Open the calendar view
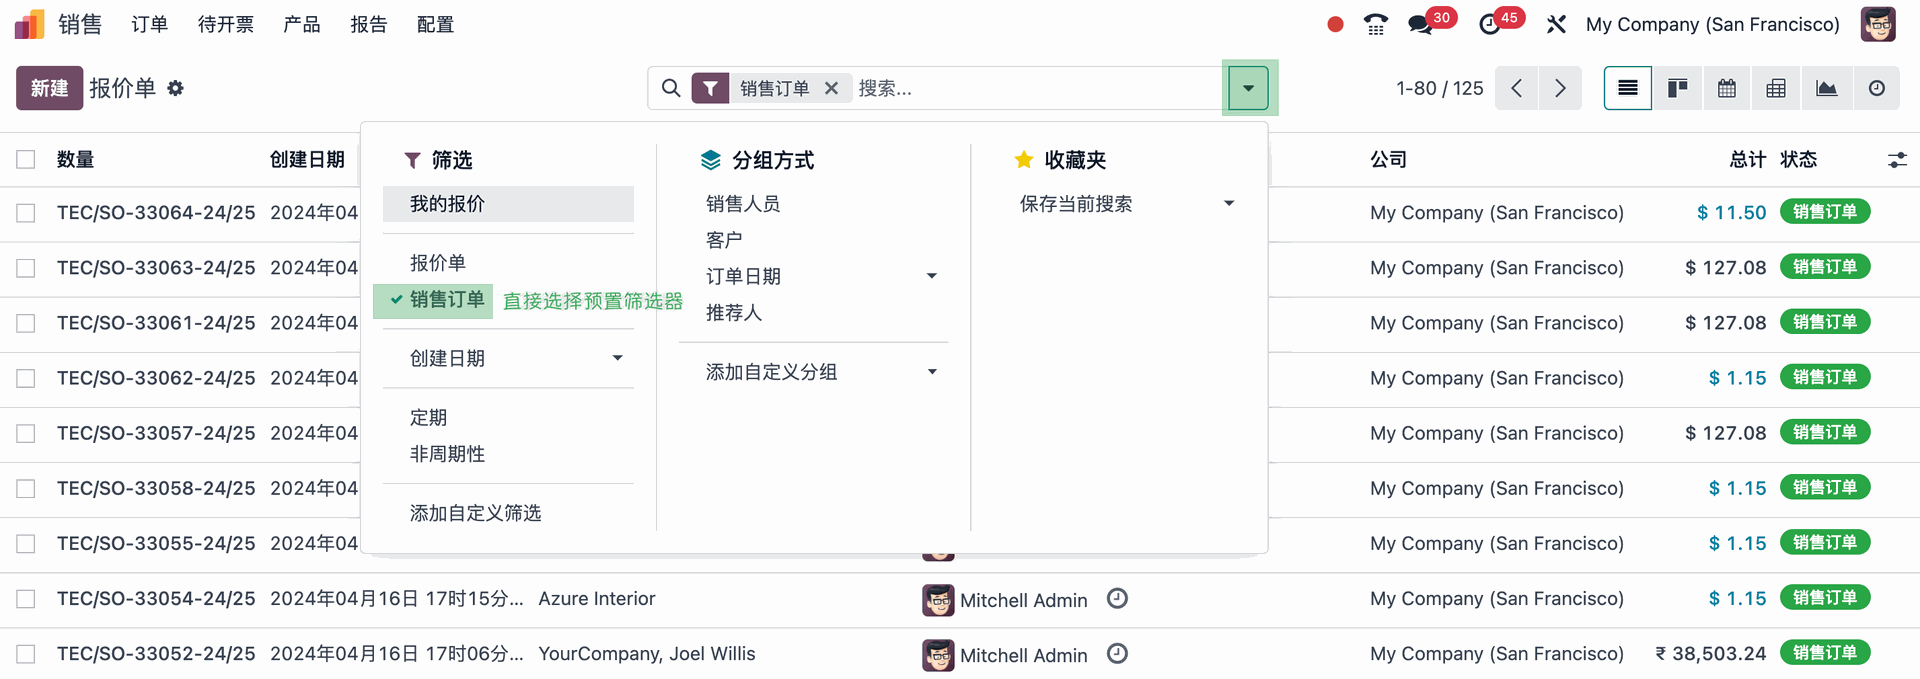Image resolution: width=1920 pixels, height=679 pixels. tap(1727, 88)
